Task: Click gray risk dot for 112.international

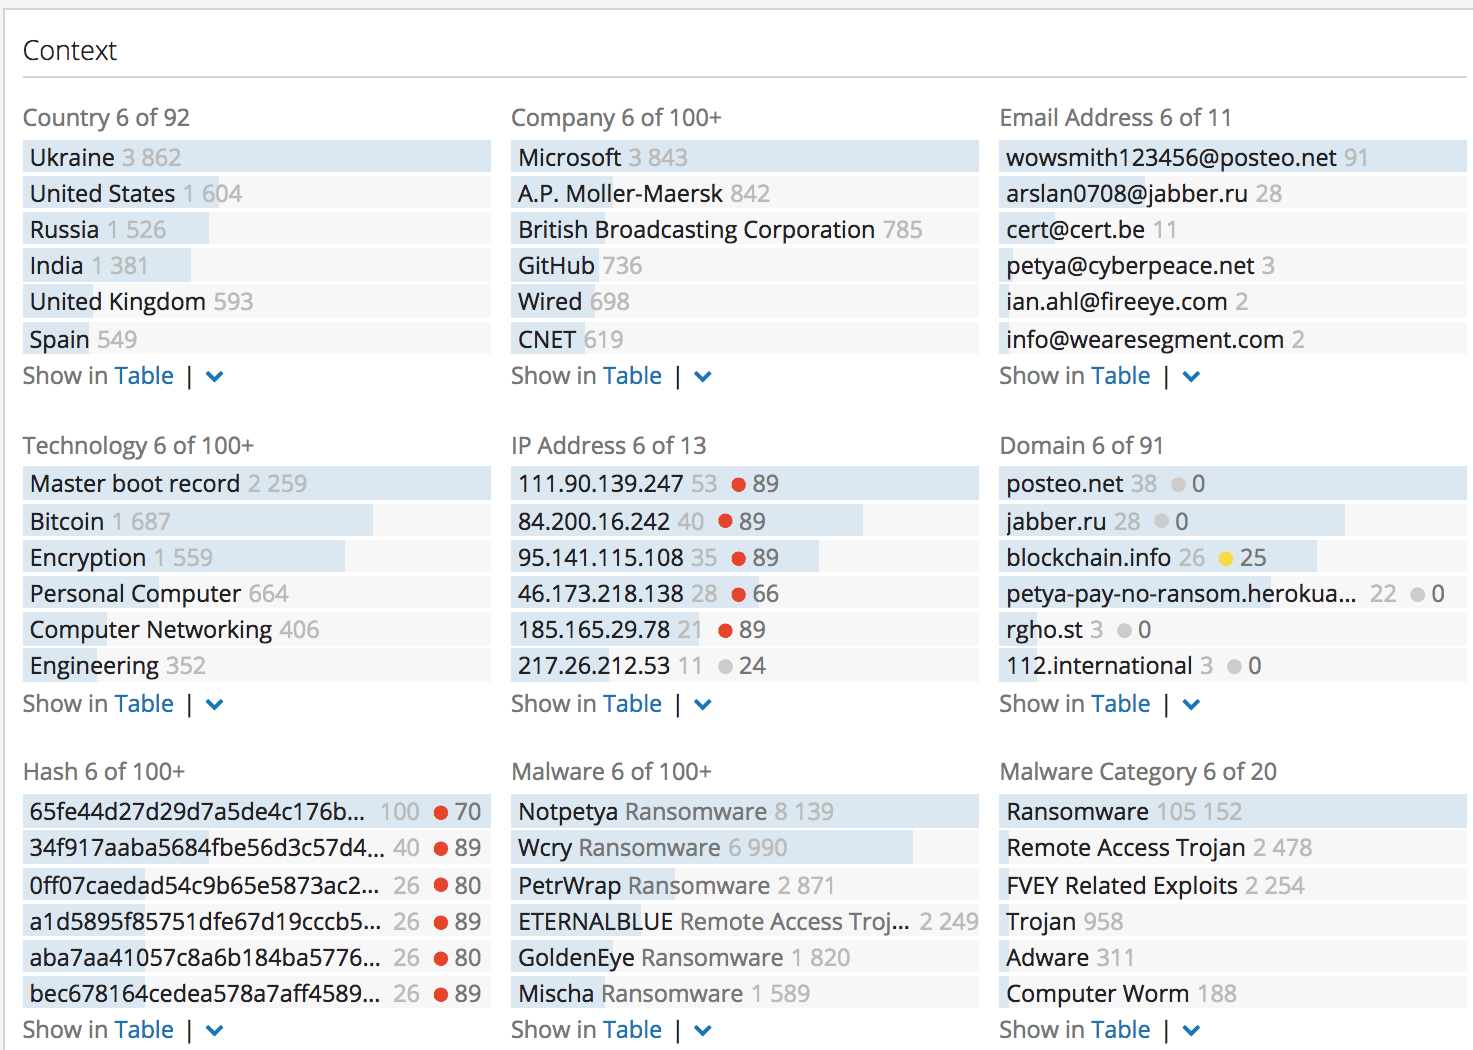Action: (1235, 666)
